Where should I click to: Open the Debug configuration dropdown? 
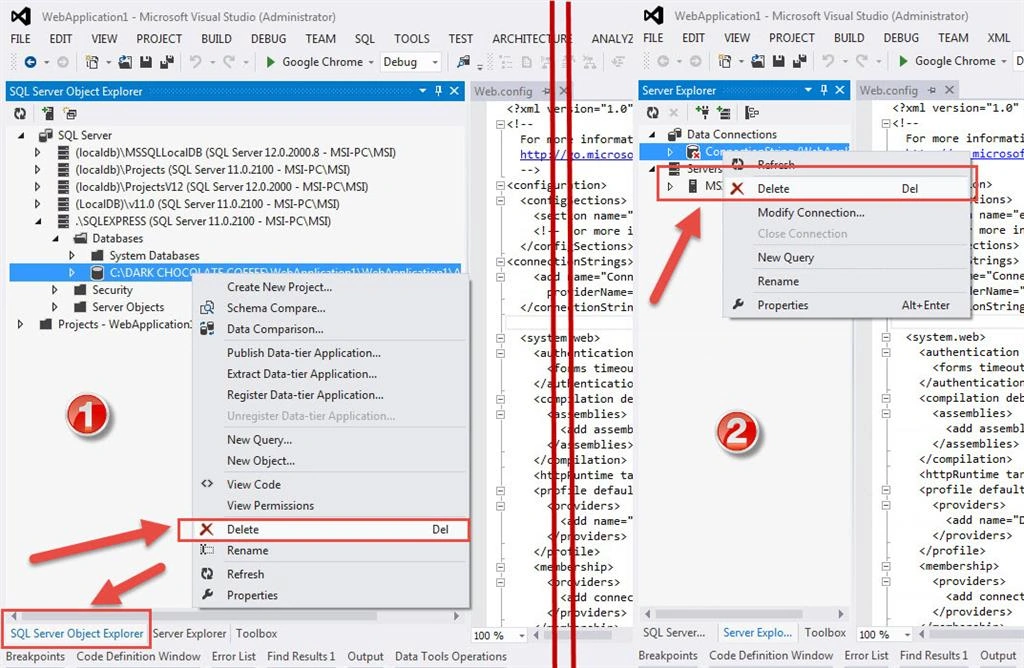(x=410, y=62)
